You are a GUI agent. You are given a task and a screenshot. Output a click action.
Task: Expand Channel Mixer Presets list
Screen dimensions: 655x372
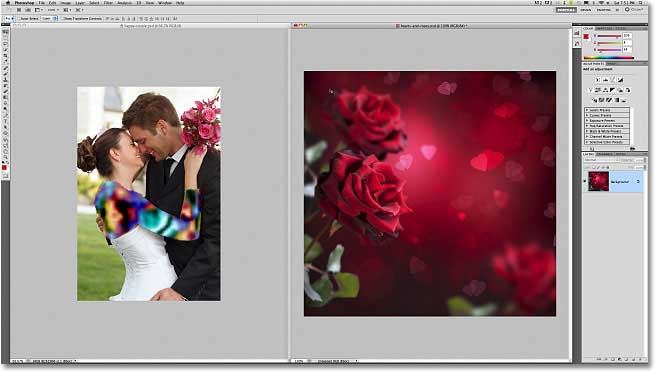[x=607, y=137]
